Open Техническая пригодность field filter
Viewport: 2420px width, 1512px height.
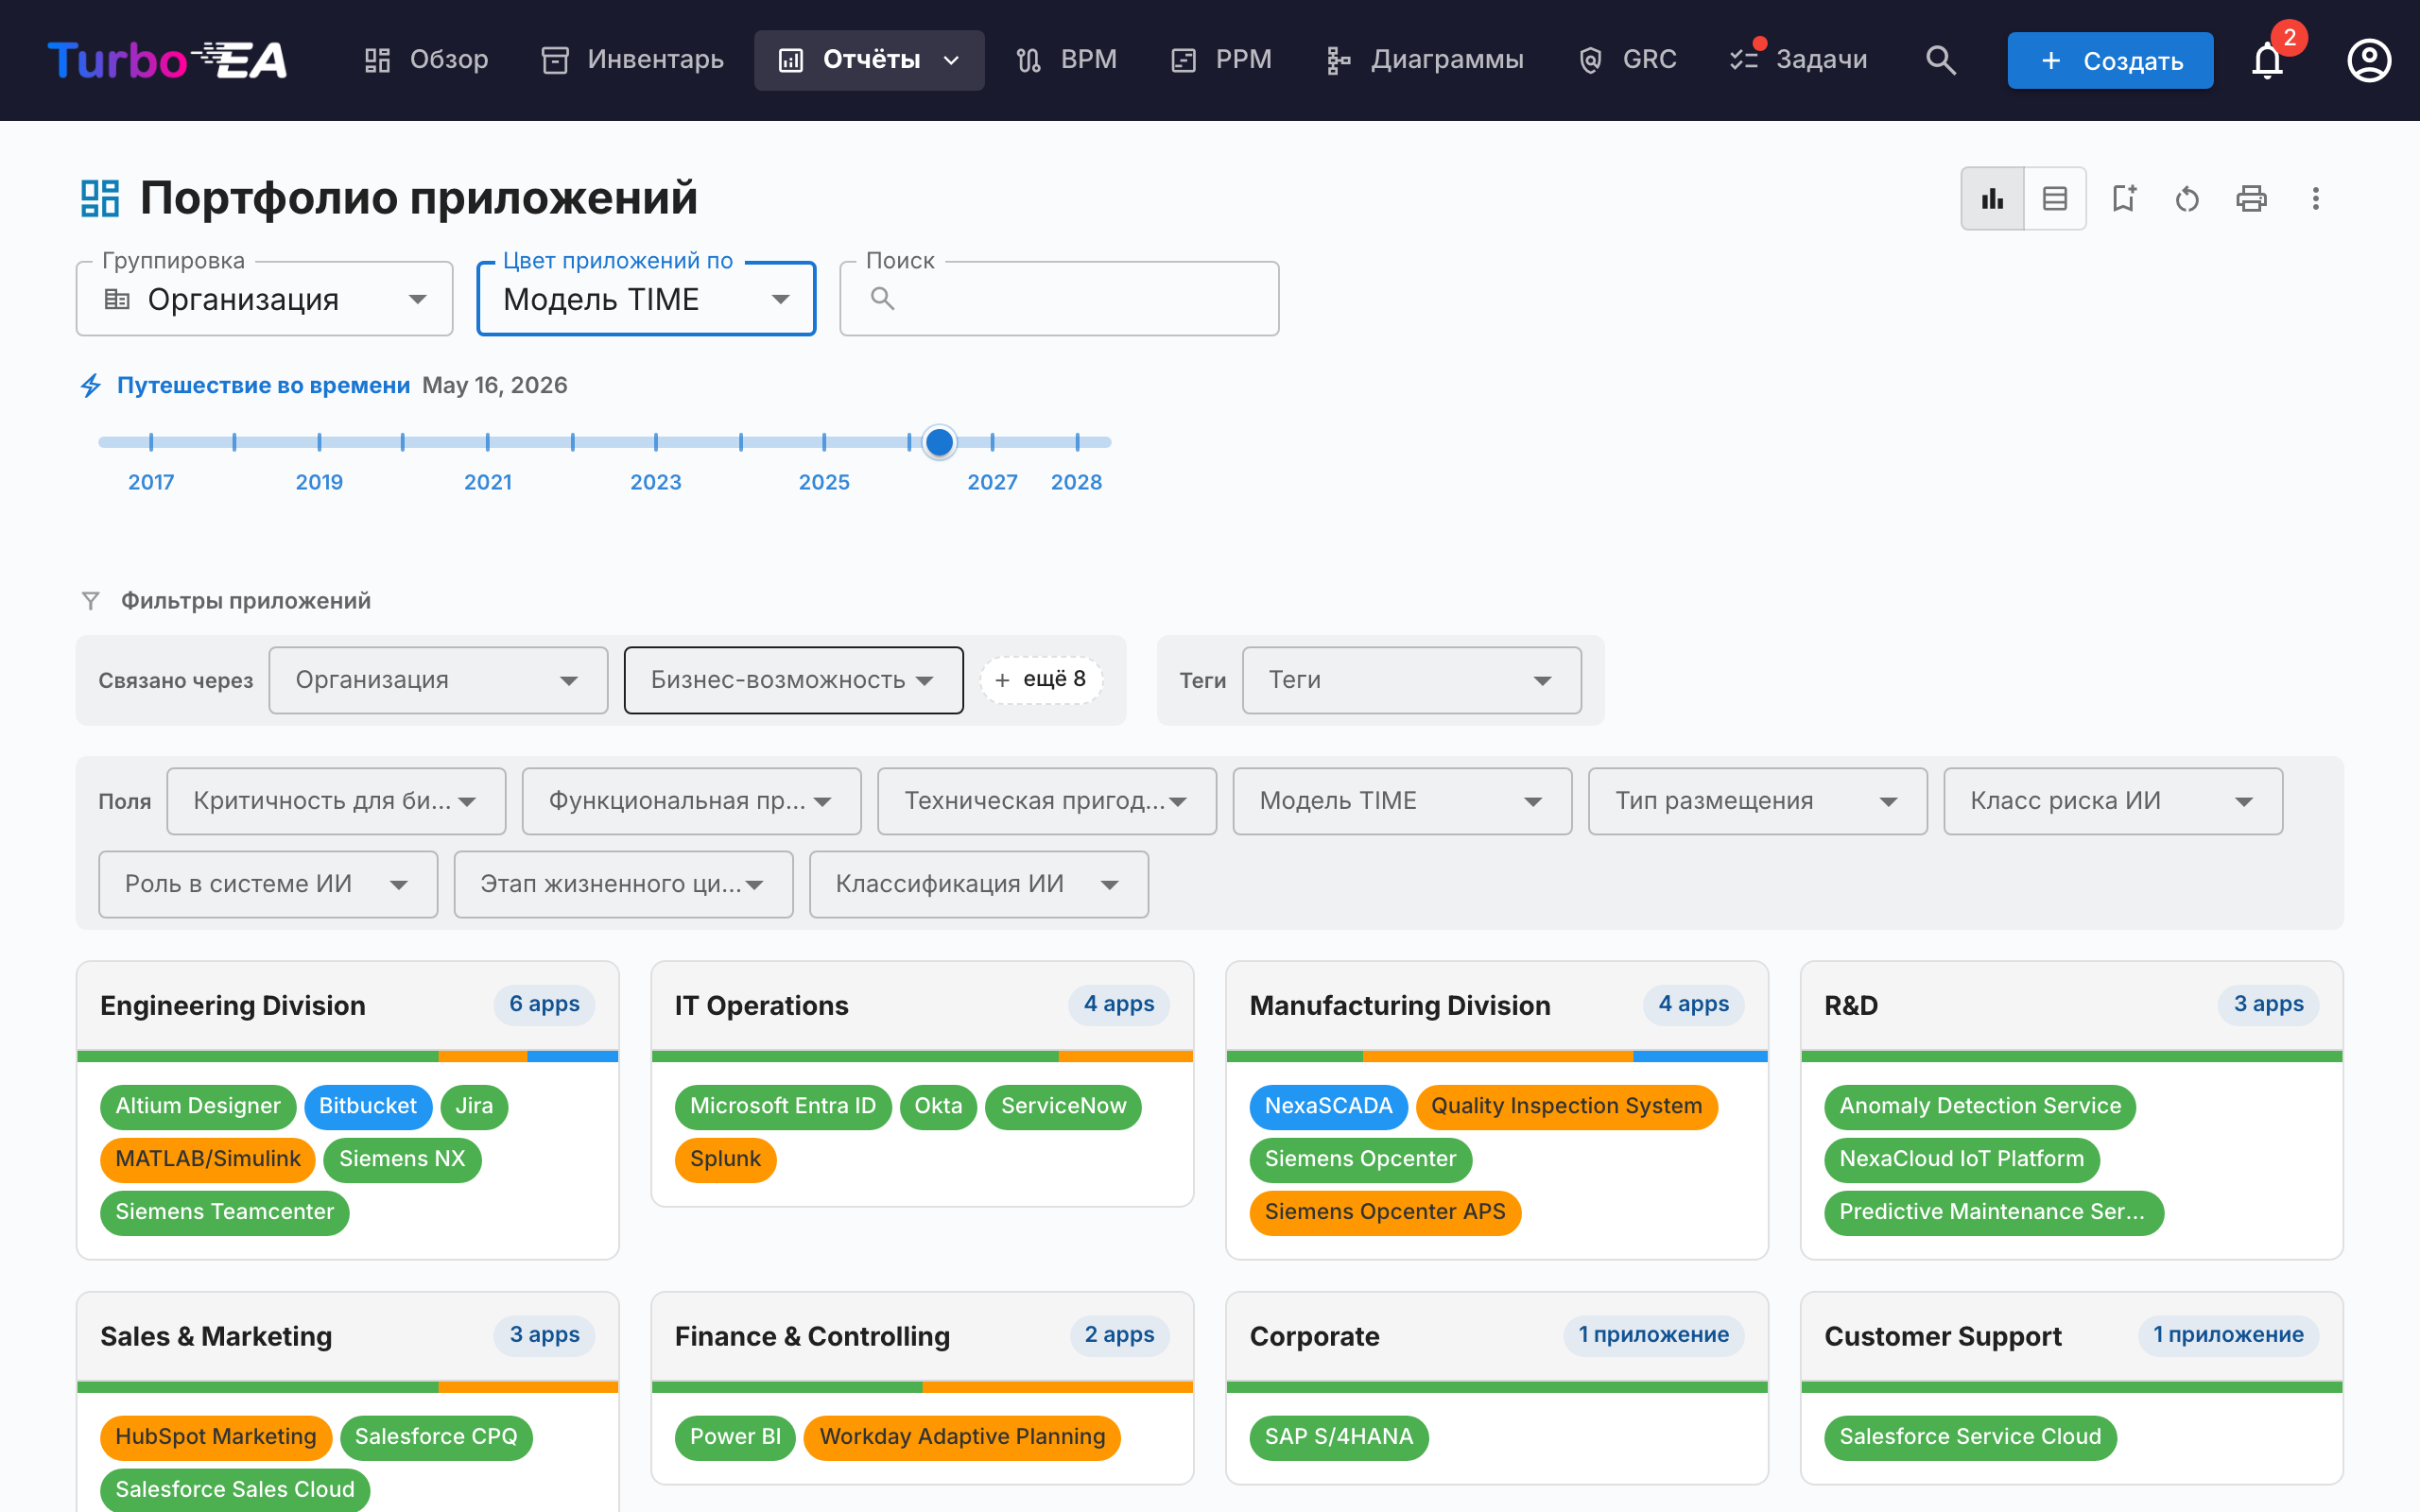coord(1046,801)
